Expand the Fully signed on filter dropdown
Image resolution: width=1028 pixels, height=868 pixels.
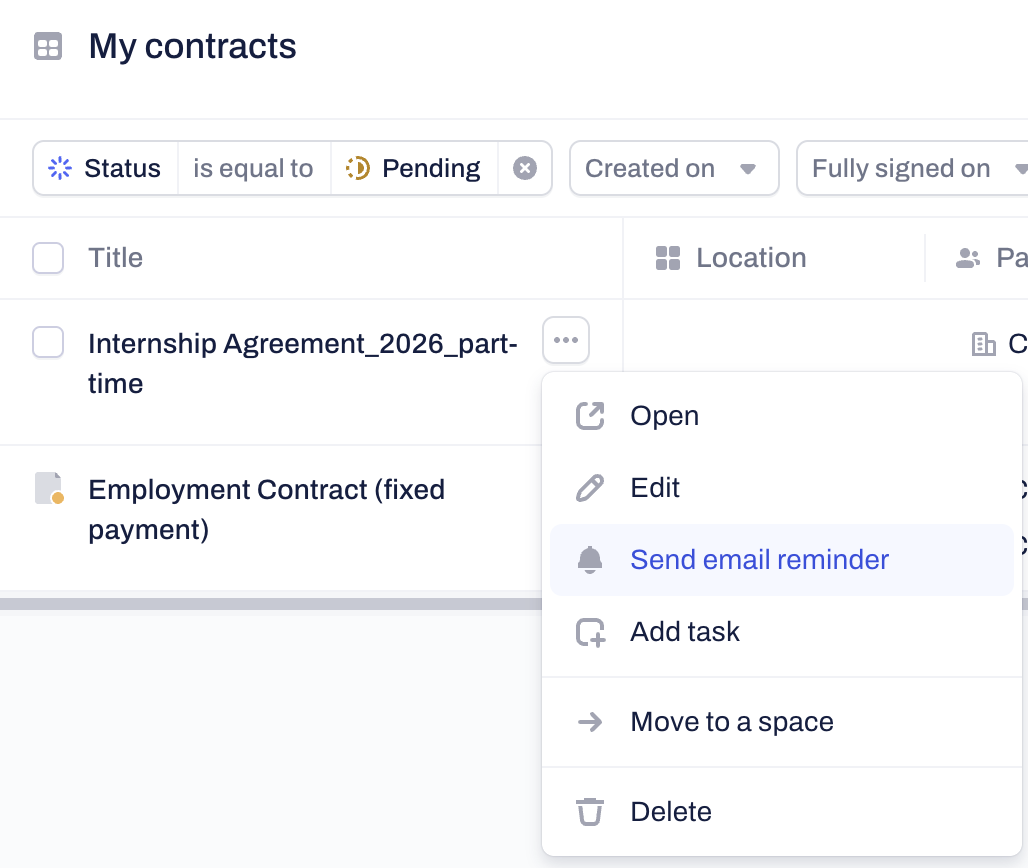pos(913,168)
